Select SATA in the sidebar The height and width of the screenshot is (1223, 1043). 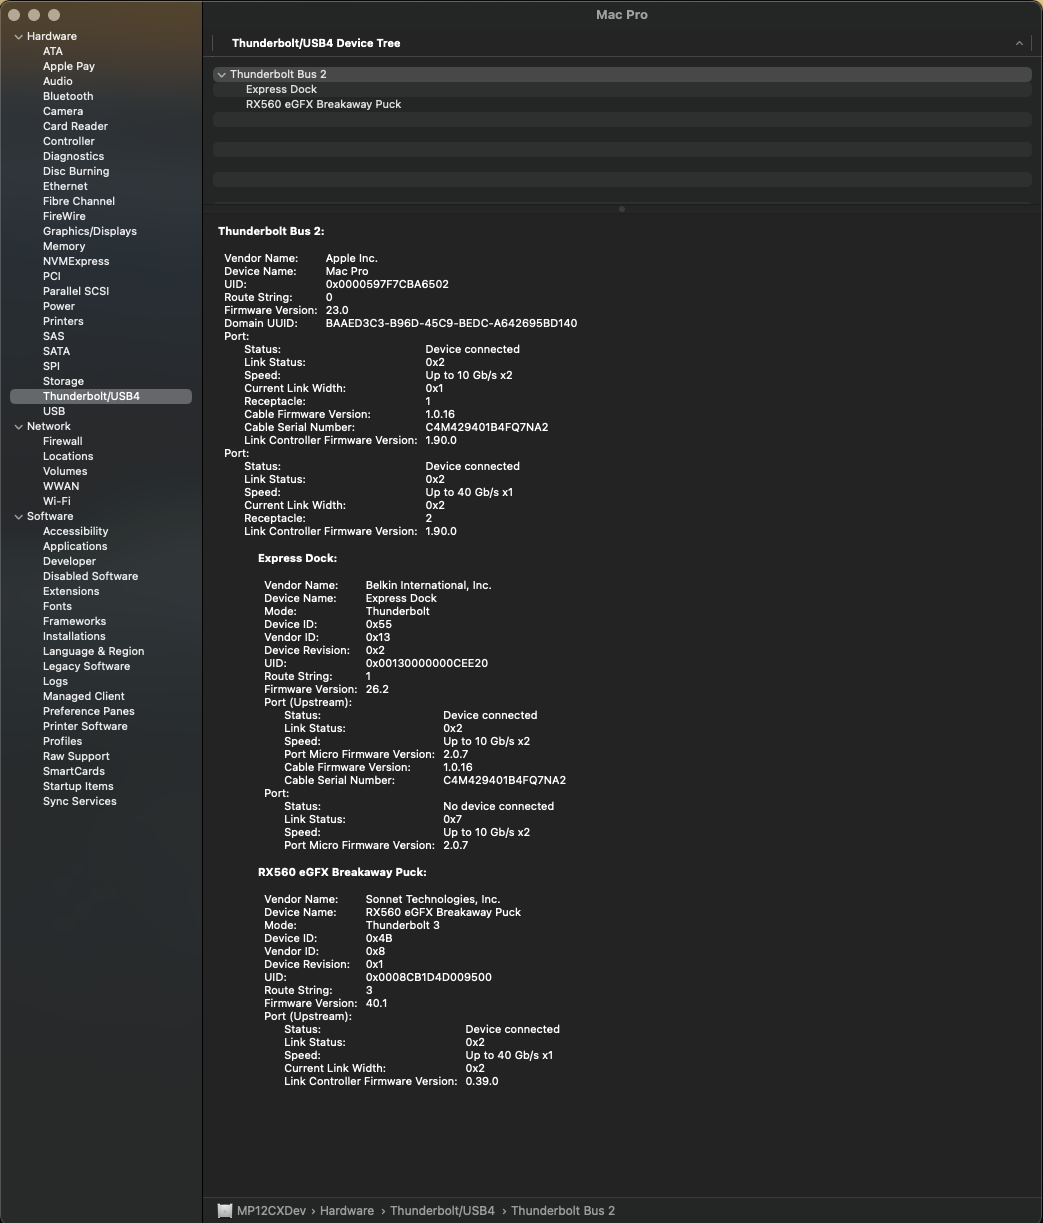(x=57, y=351)
